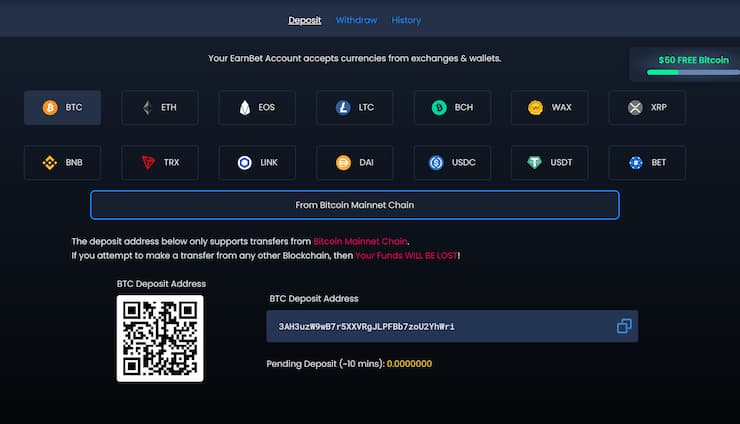Click the free Bitcoin progress bar
The image size is (740, 424).
693,72
